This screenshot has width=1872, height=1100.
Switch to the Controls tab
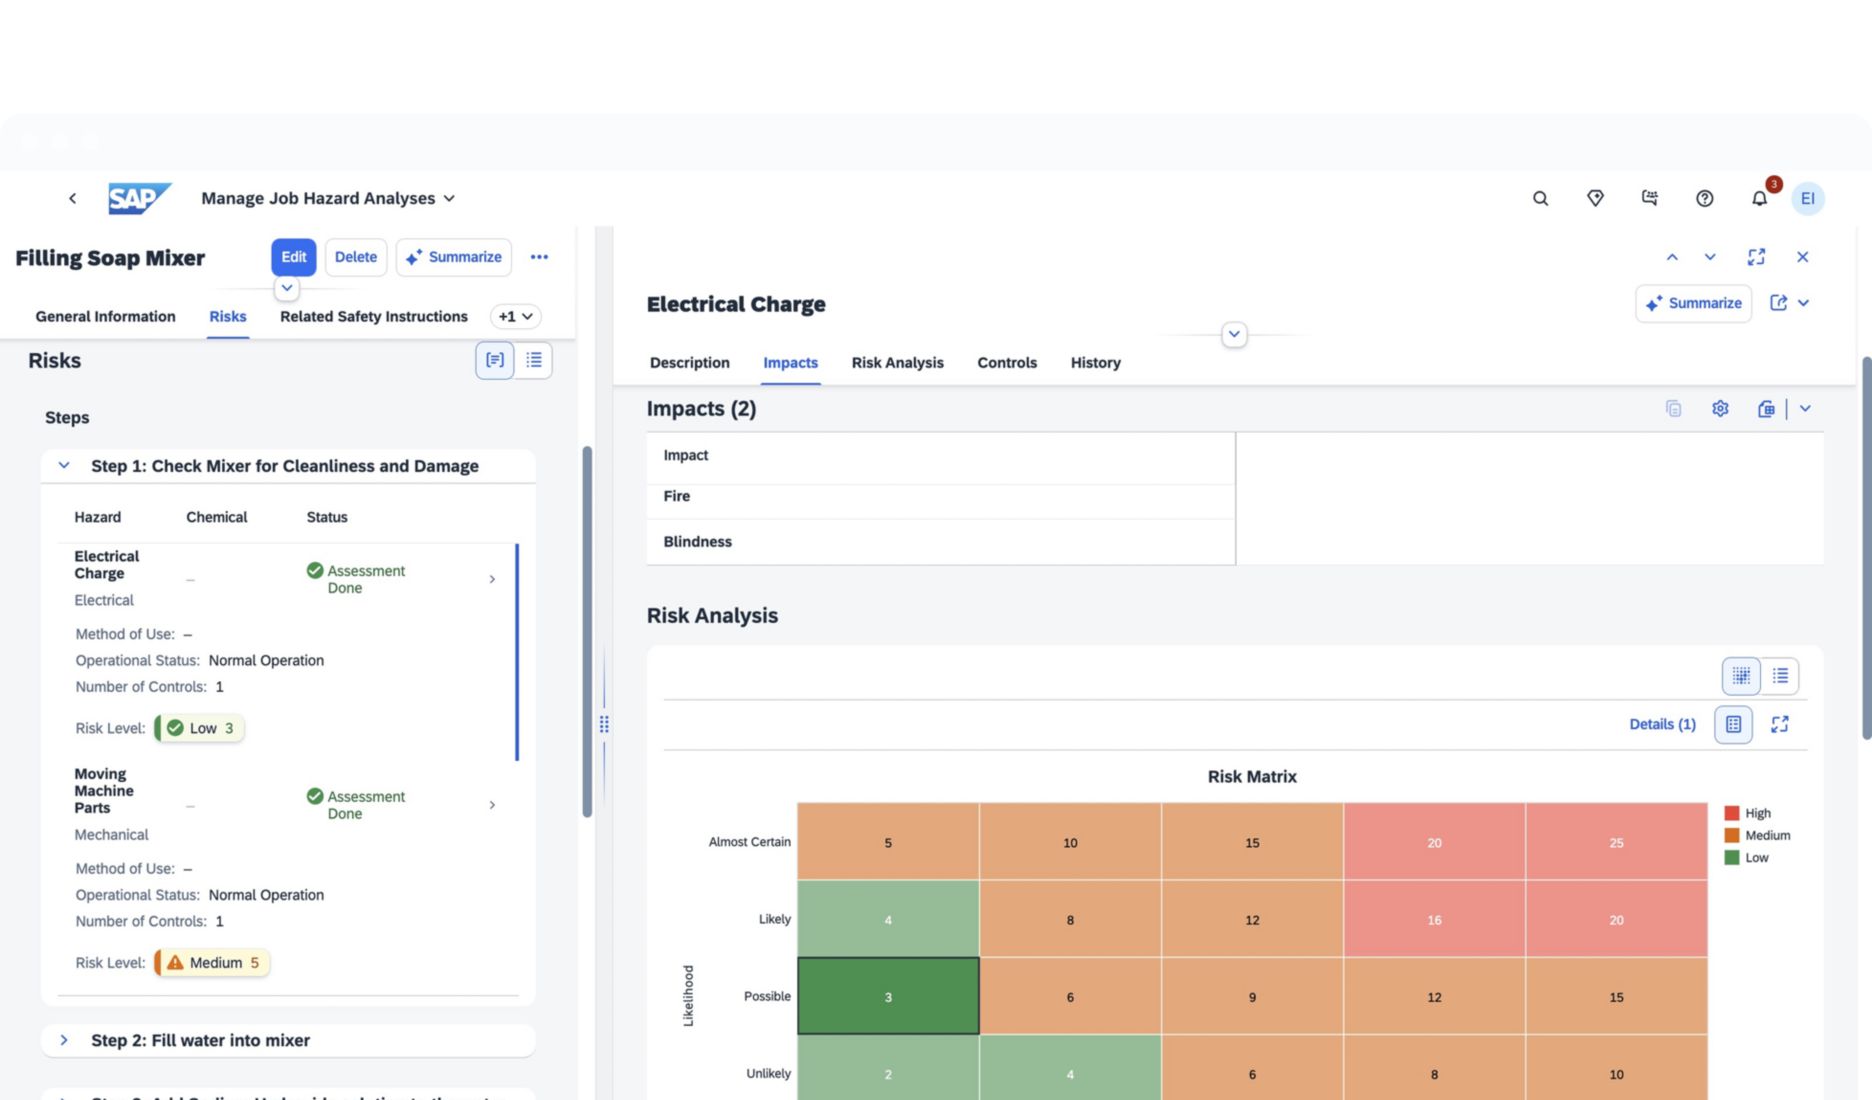pyautogui.click(x=1006, y=363)
